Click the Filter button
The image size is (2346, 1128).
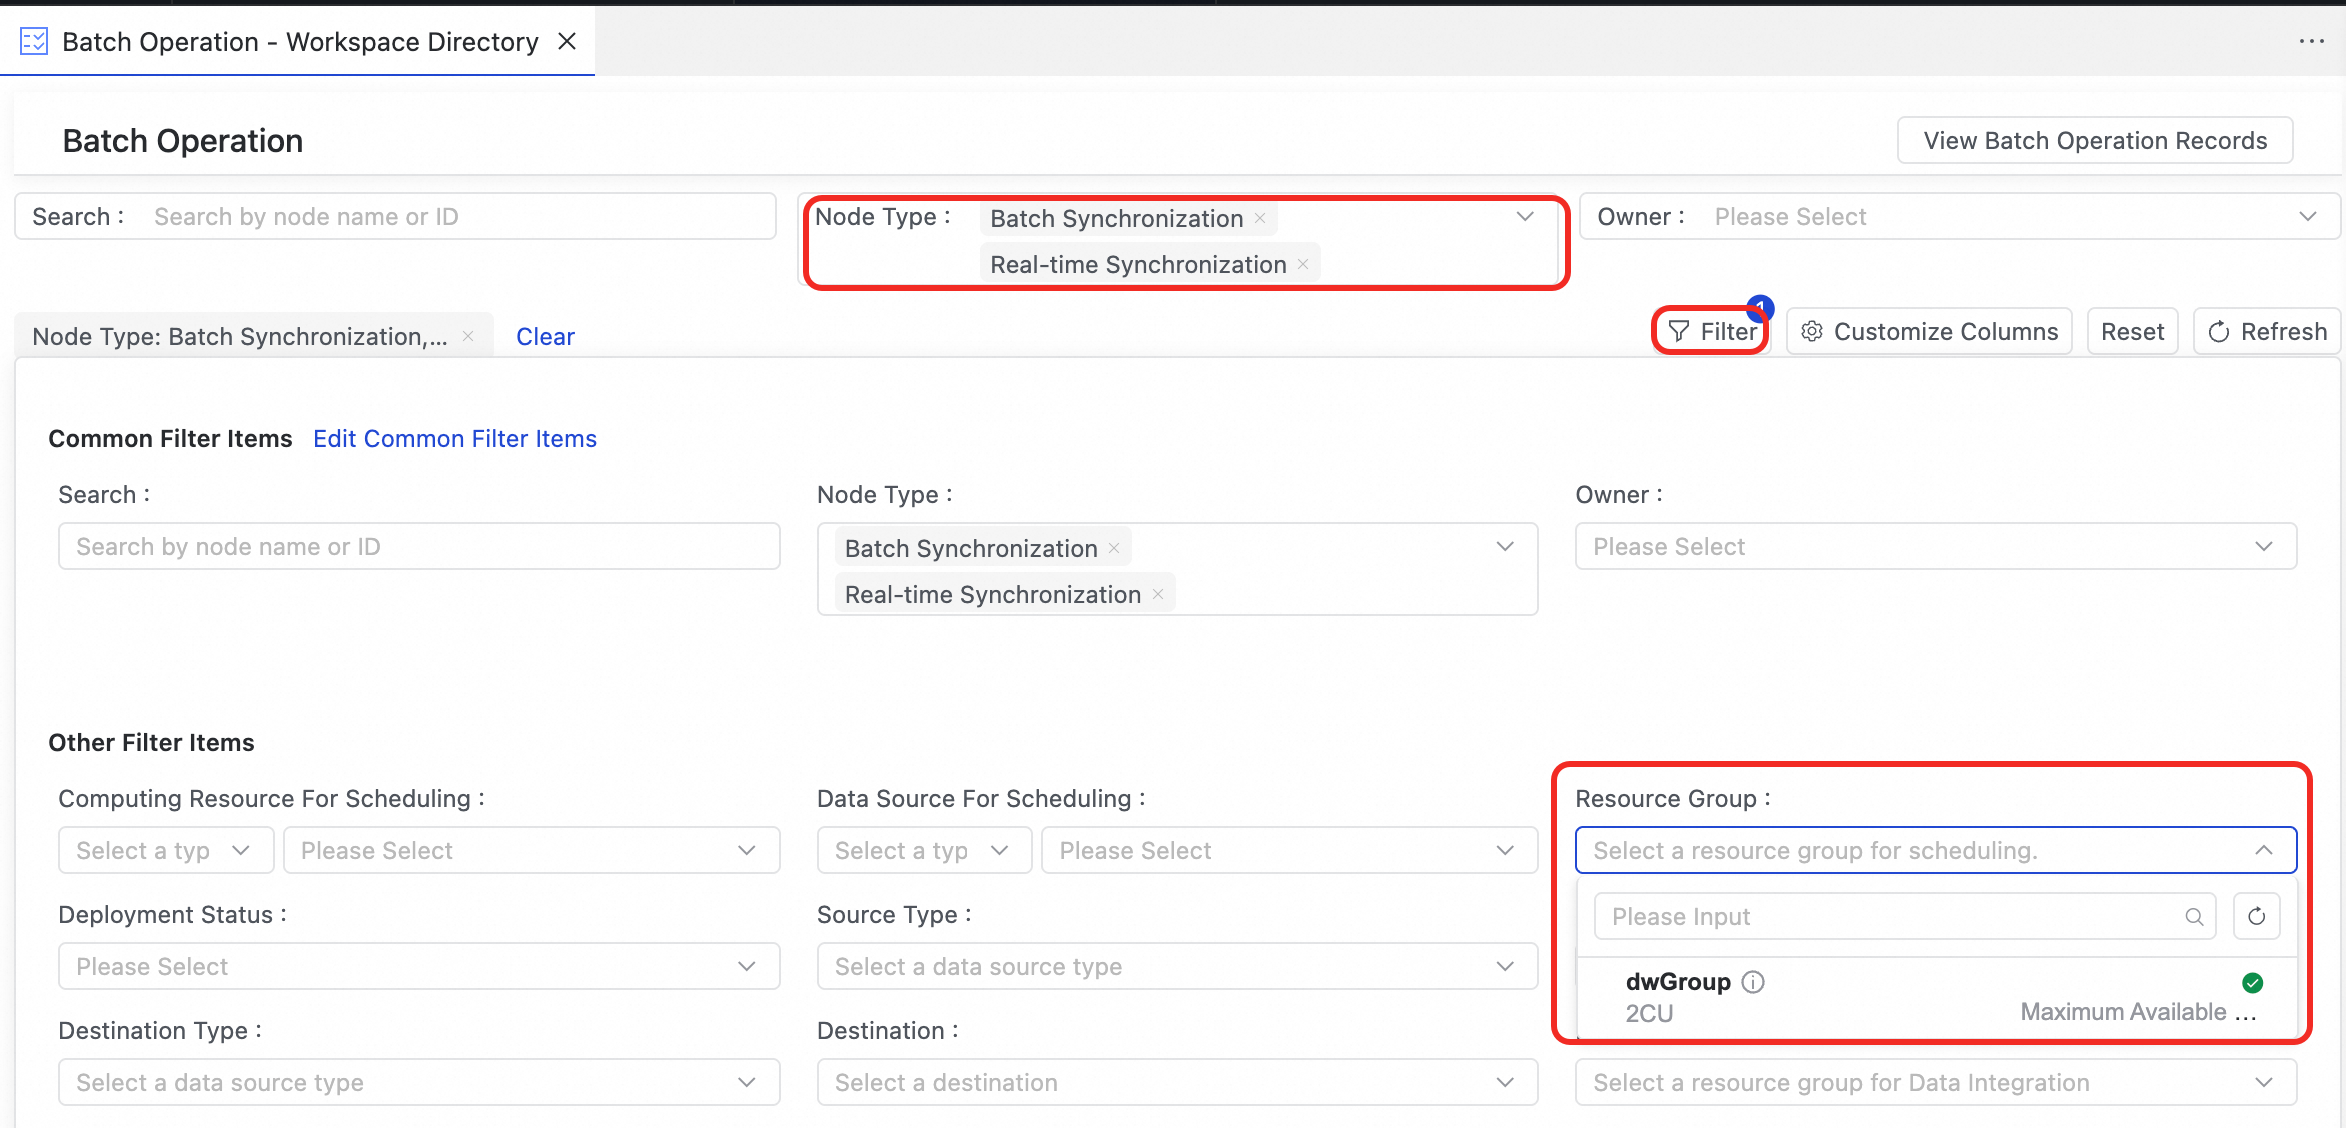tap(1712, 332)
